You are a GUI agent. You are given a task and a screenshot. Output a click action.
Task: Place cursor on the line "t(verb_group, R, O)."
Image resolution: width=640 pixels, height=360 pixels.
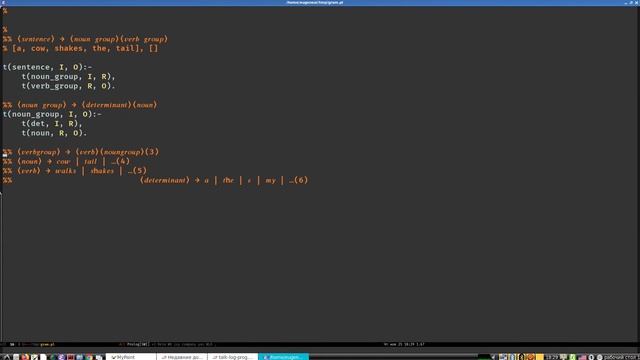[69, 86]
